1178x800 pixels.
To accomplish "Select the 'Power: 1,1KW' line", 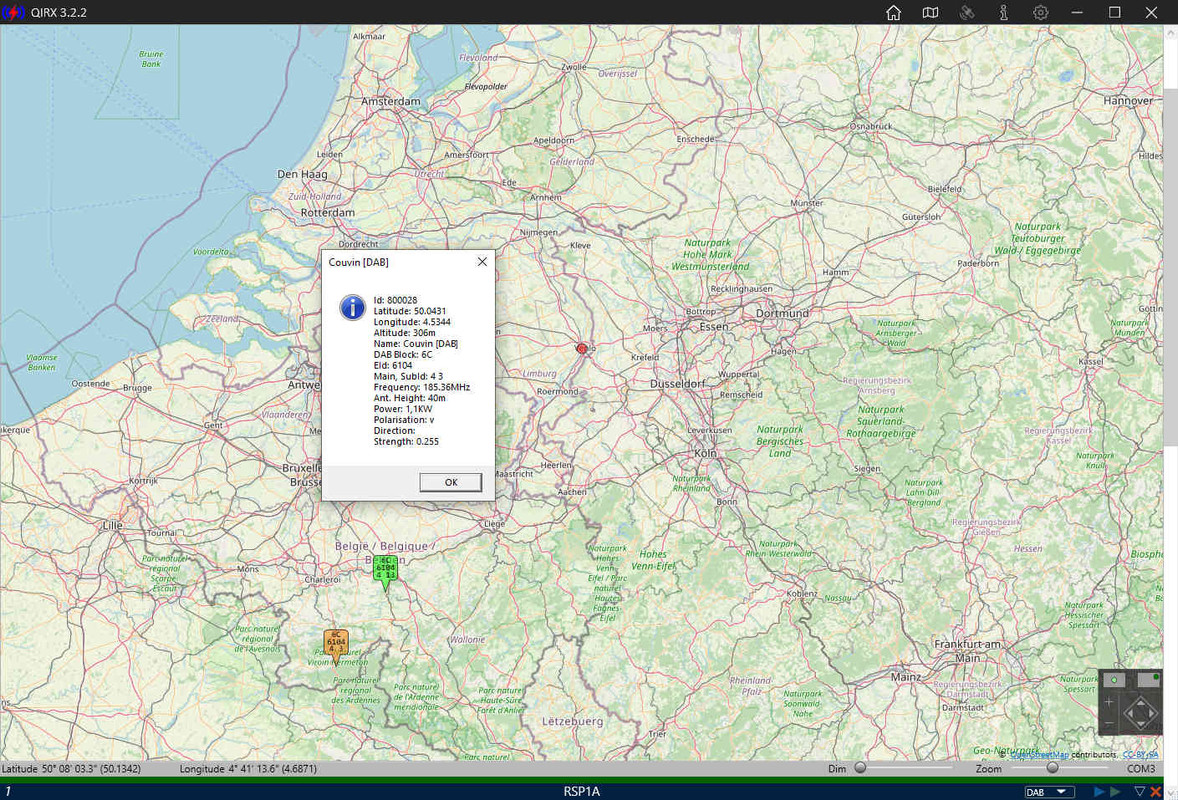I will click(403, 409).
